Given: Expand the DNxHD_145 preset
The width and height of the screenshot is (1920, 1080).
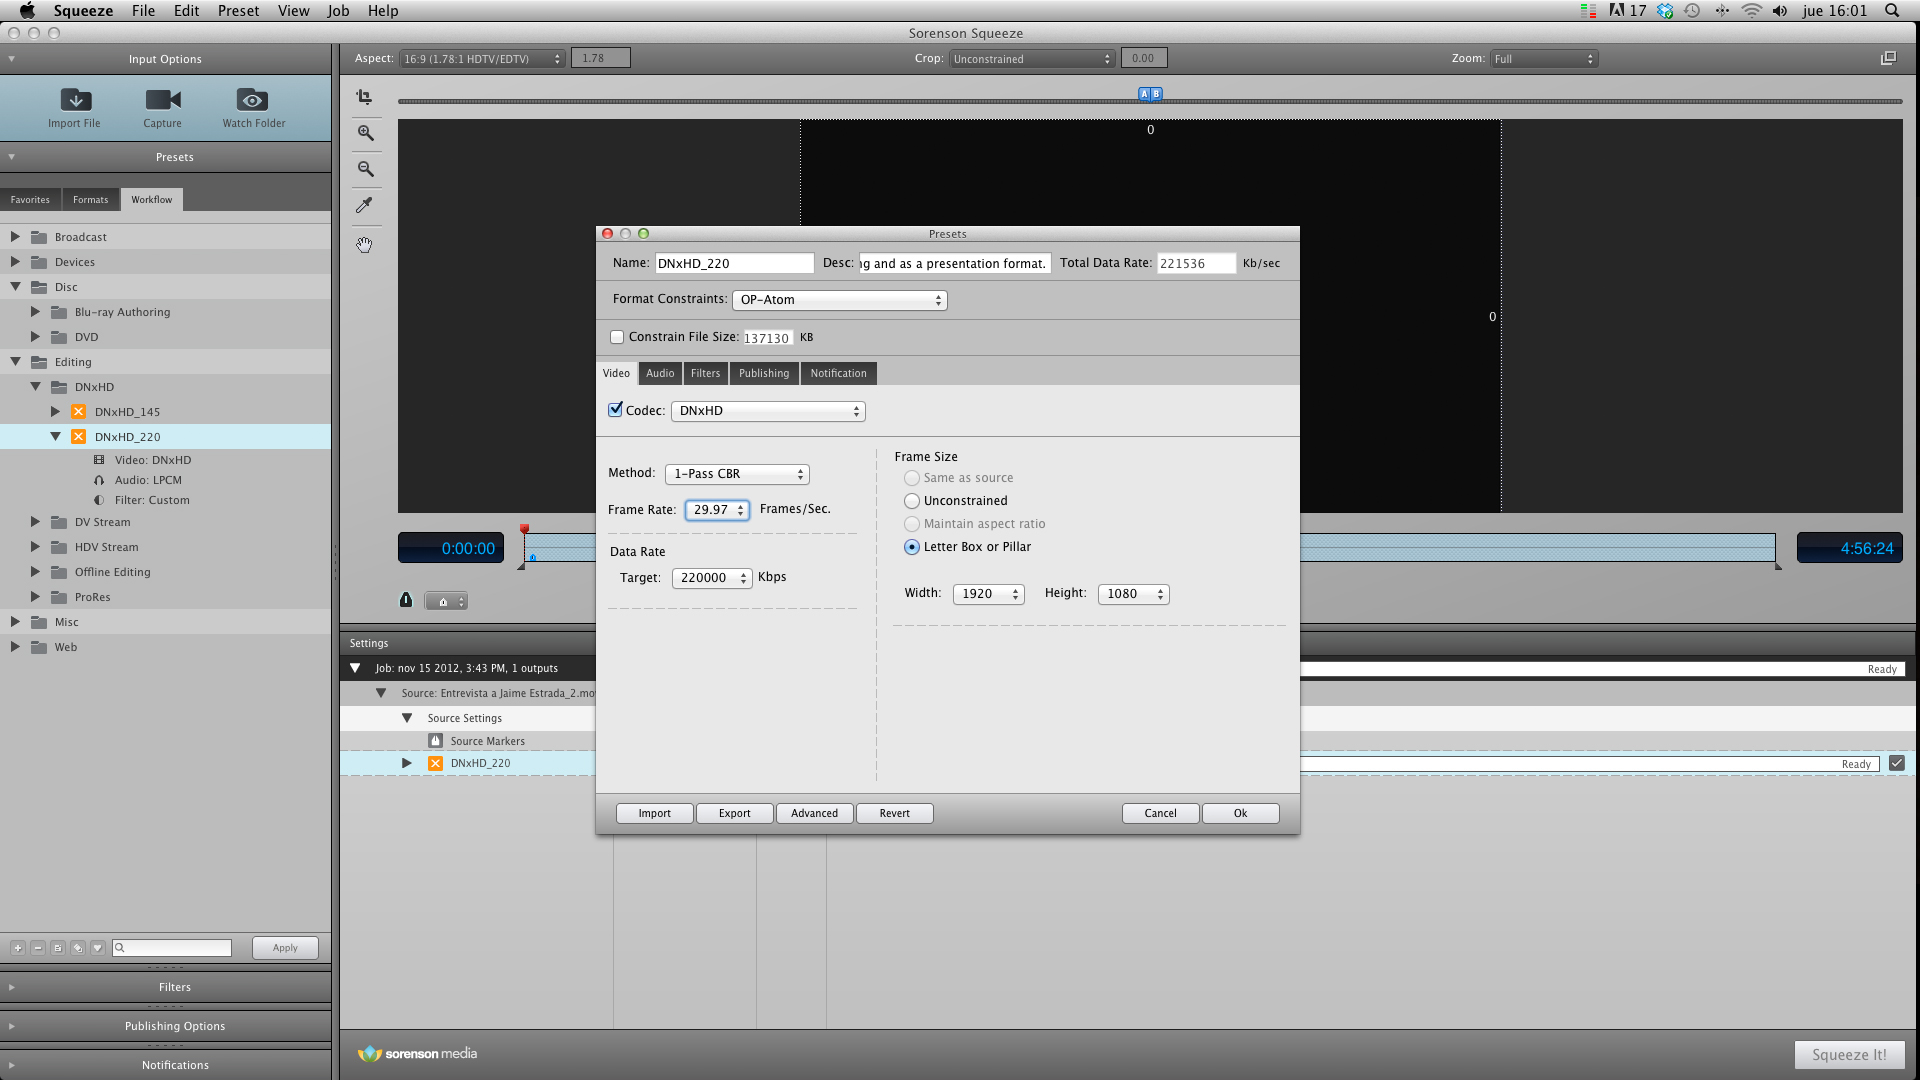Looking at the screenshot, I should coord(55,412).
